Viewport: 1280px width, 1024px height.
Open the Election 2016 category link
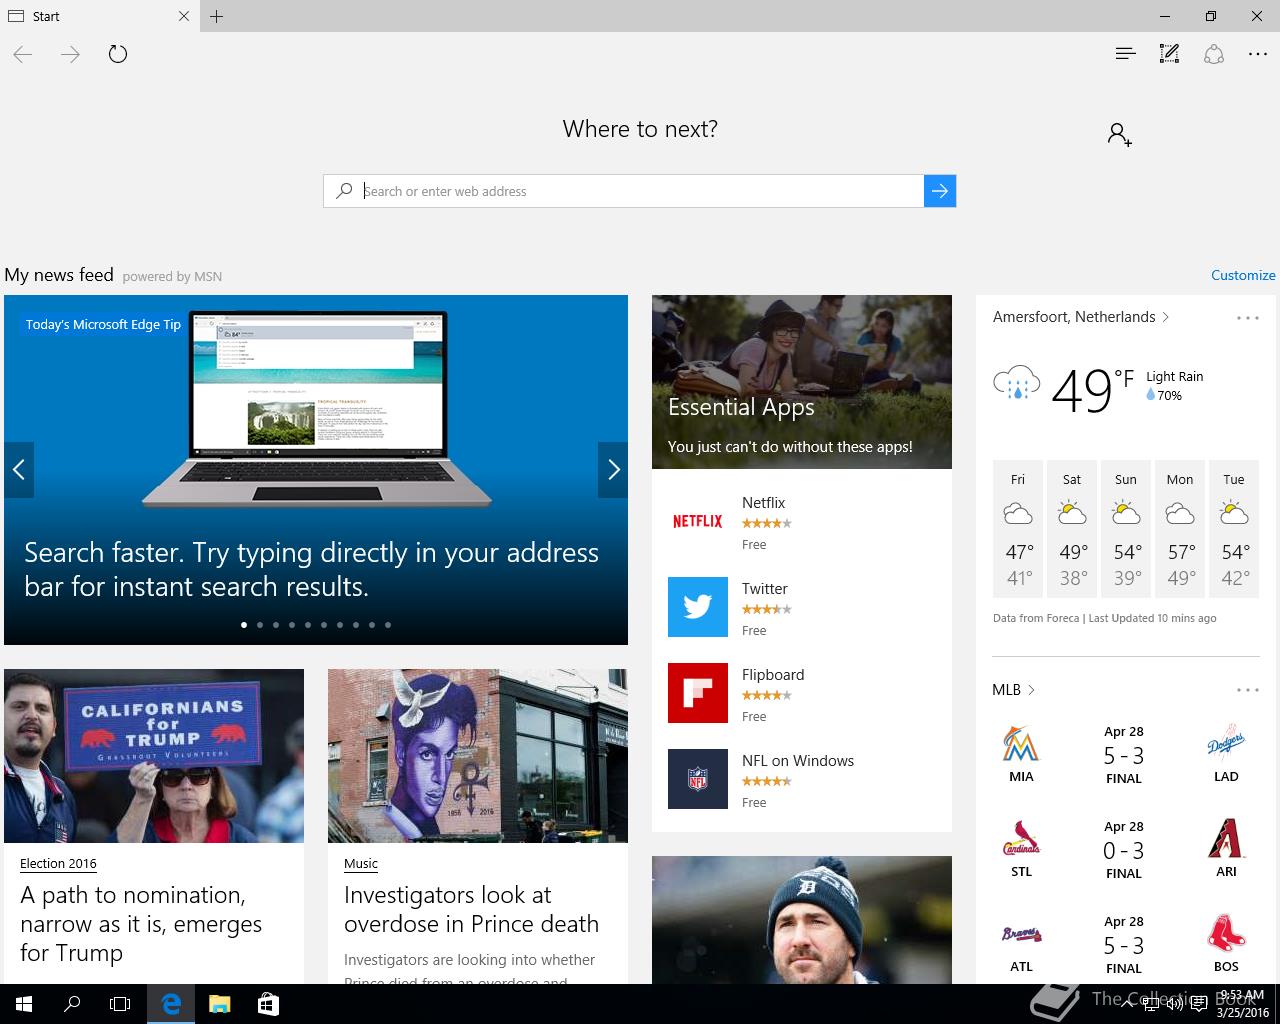[x=58, y=863]
